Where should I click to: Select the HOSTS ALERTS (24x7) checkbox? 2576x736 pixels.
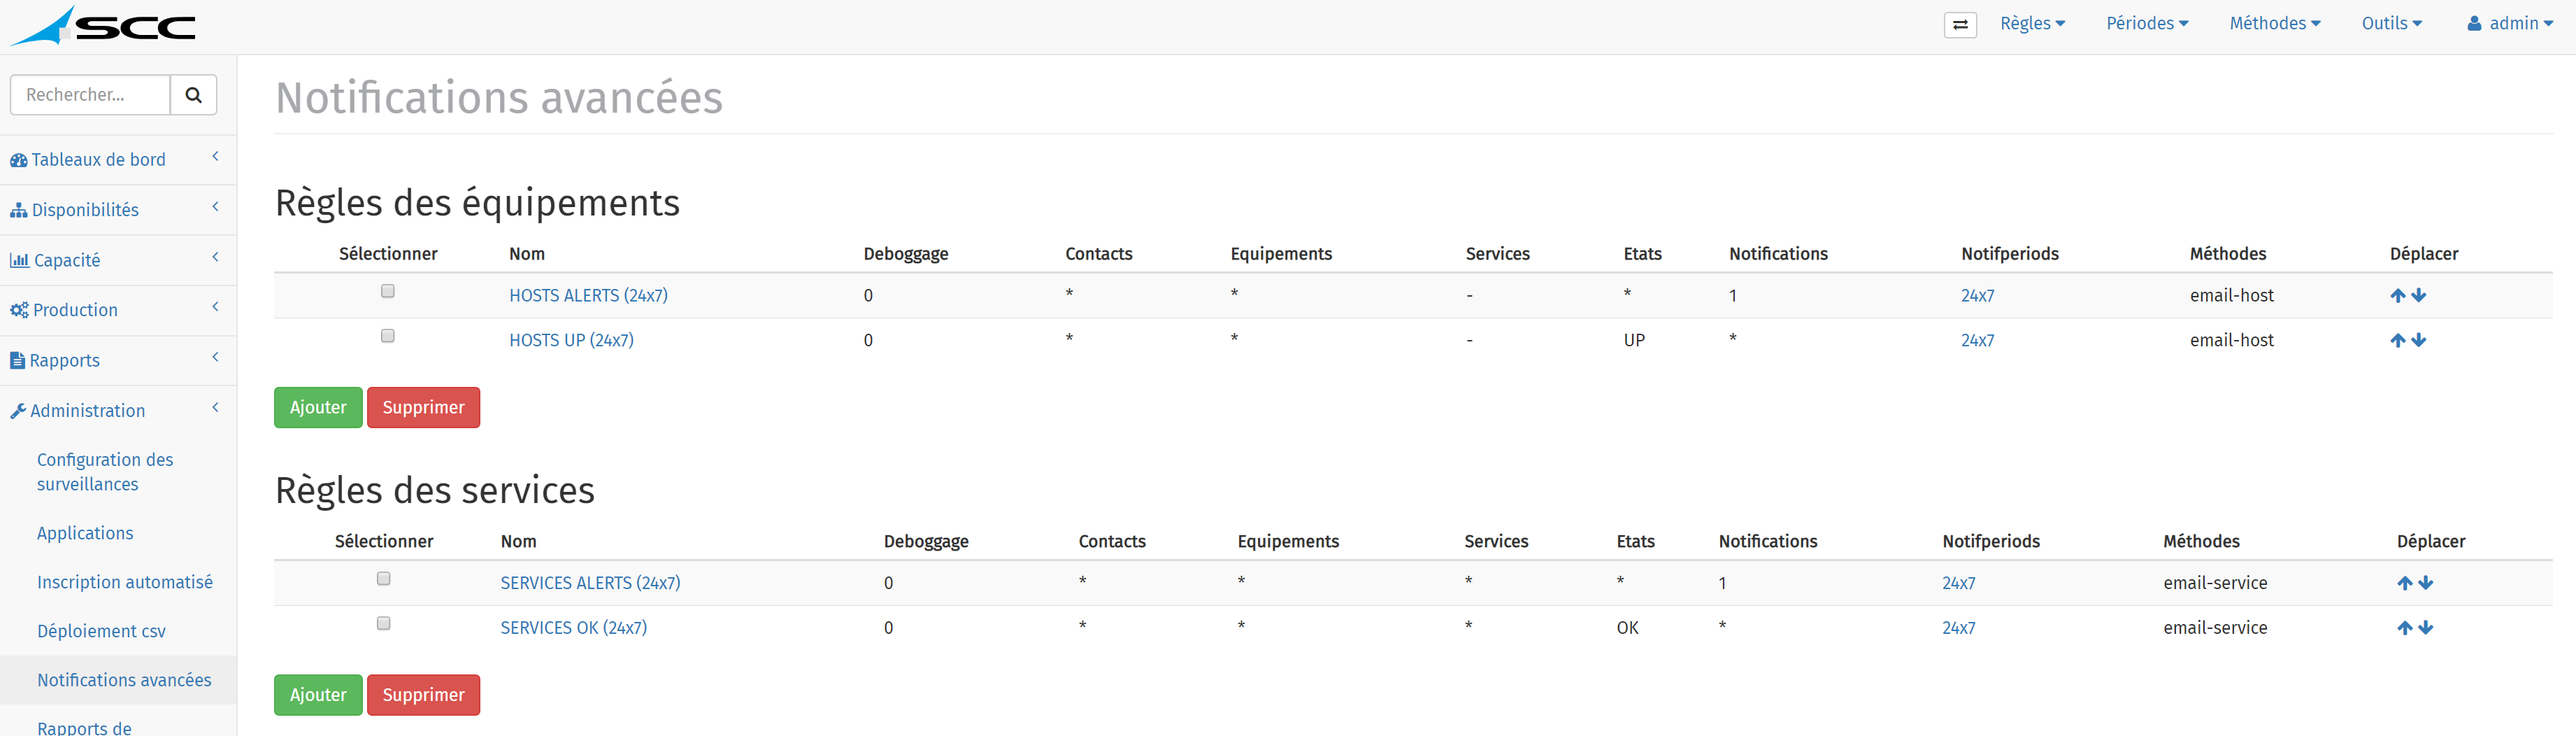pos(388,291)
